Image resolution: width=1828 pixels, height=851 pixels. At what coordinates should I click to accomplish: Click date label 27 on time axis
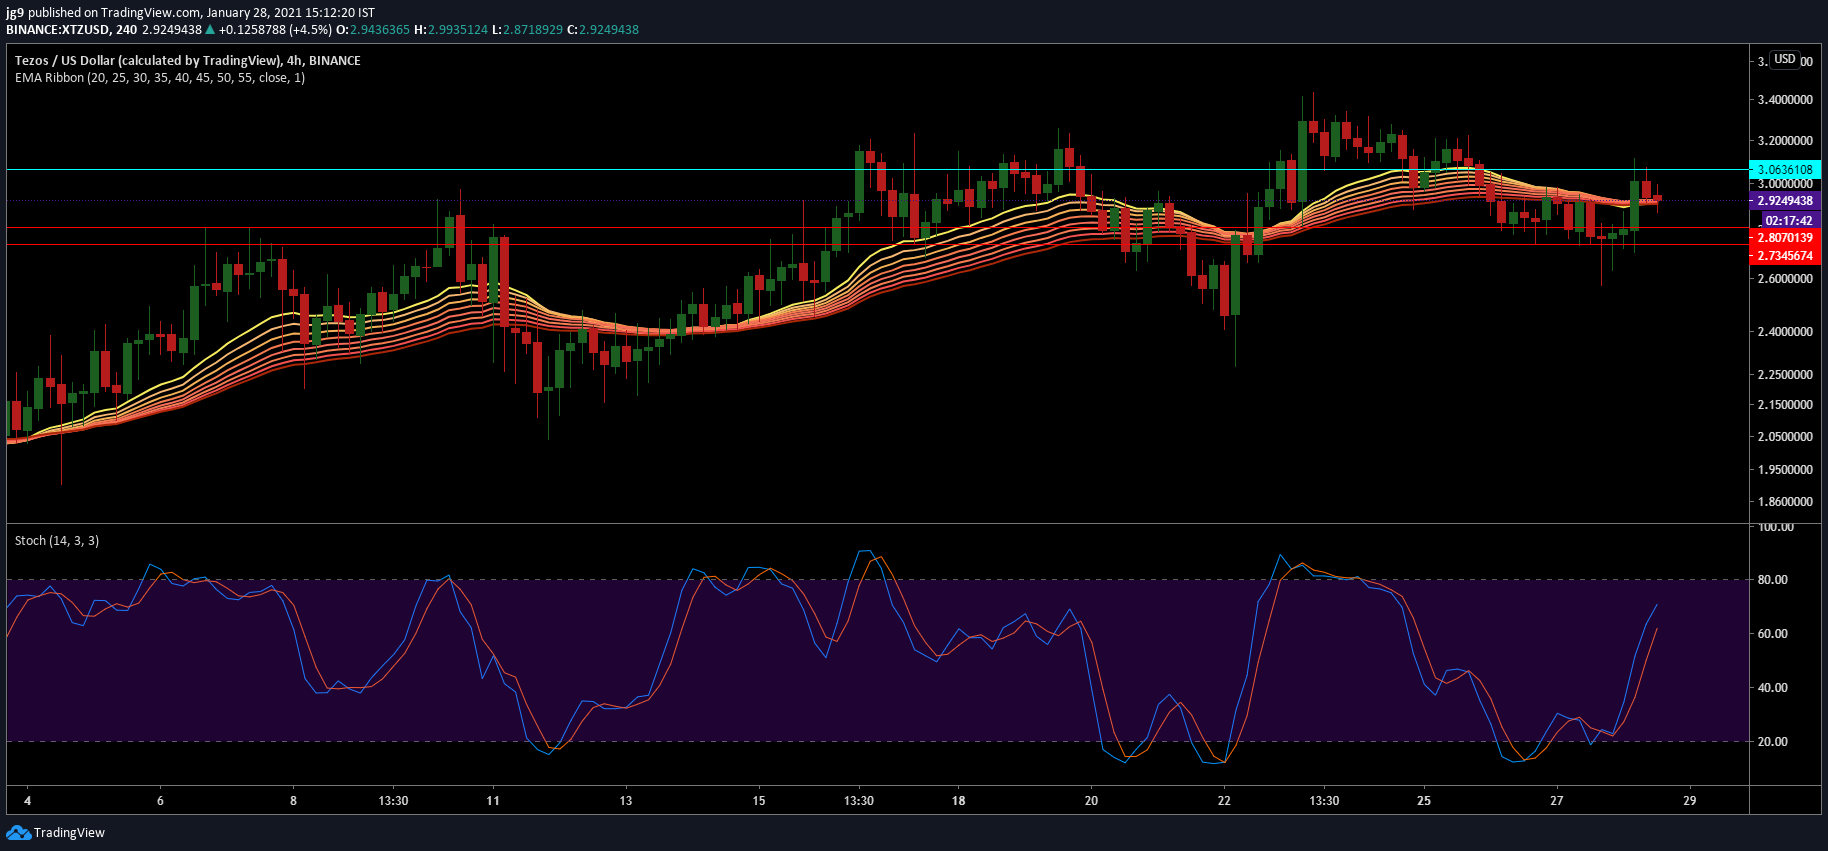click(1557, 801)
